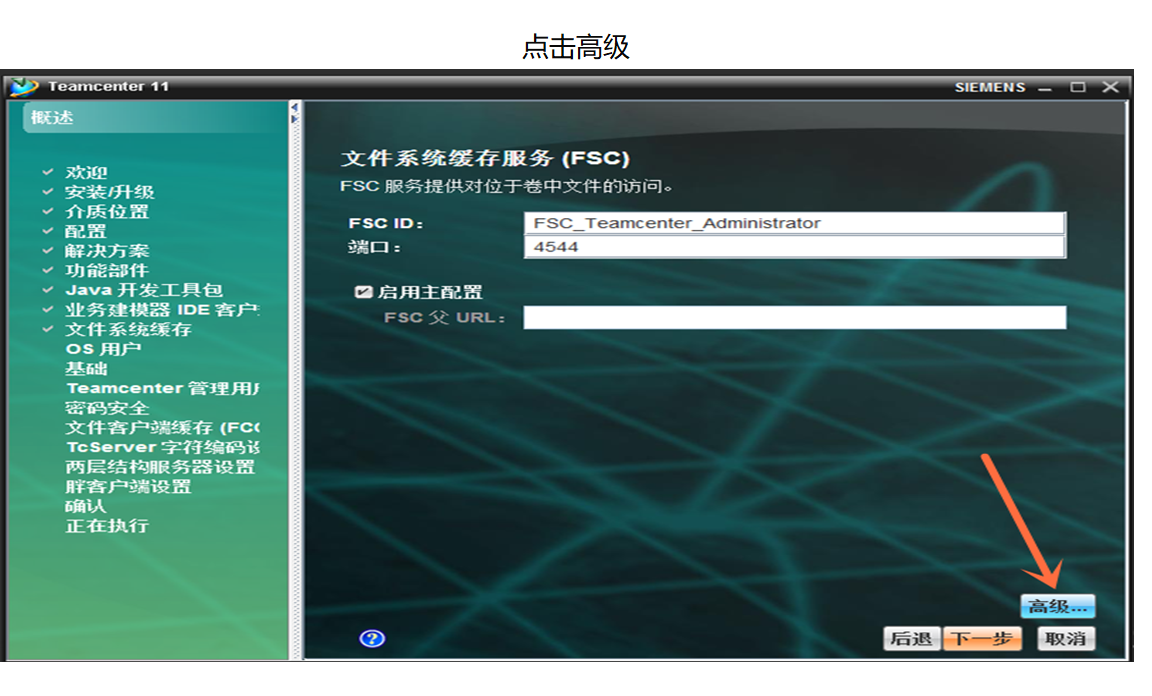This screenshot has height=696, width=1152.
Task: Select the Teamcenter 管理用户 step
Action: [162, 388]
